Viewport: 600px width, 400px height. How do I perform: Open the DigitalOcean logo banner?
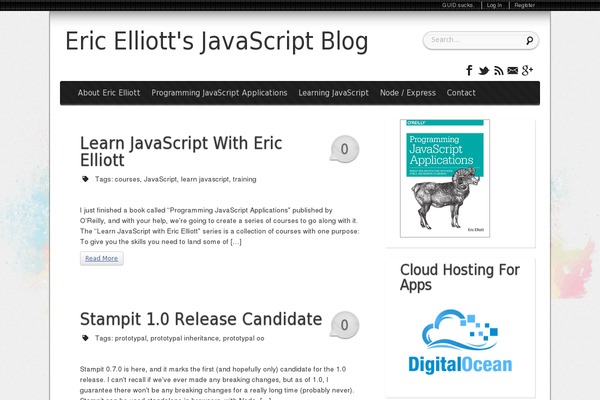[x=460, y=341]
